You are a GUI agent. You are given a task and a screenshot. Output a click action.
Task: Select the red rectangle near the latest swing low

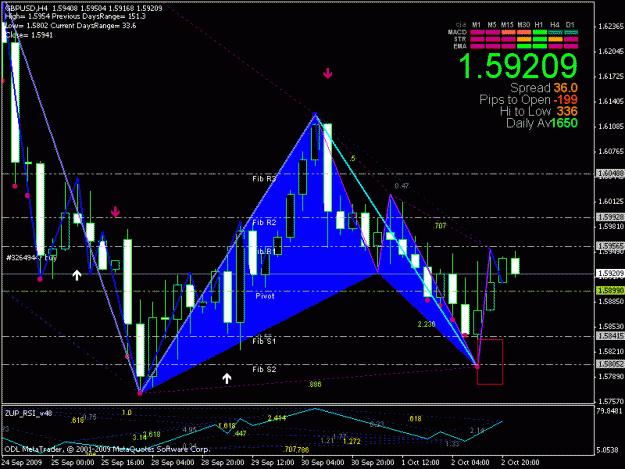[490, 362]
